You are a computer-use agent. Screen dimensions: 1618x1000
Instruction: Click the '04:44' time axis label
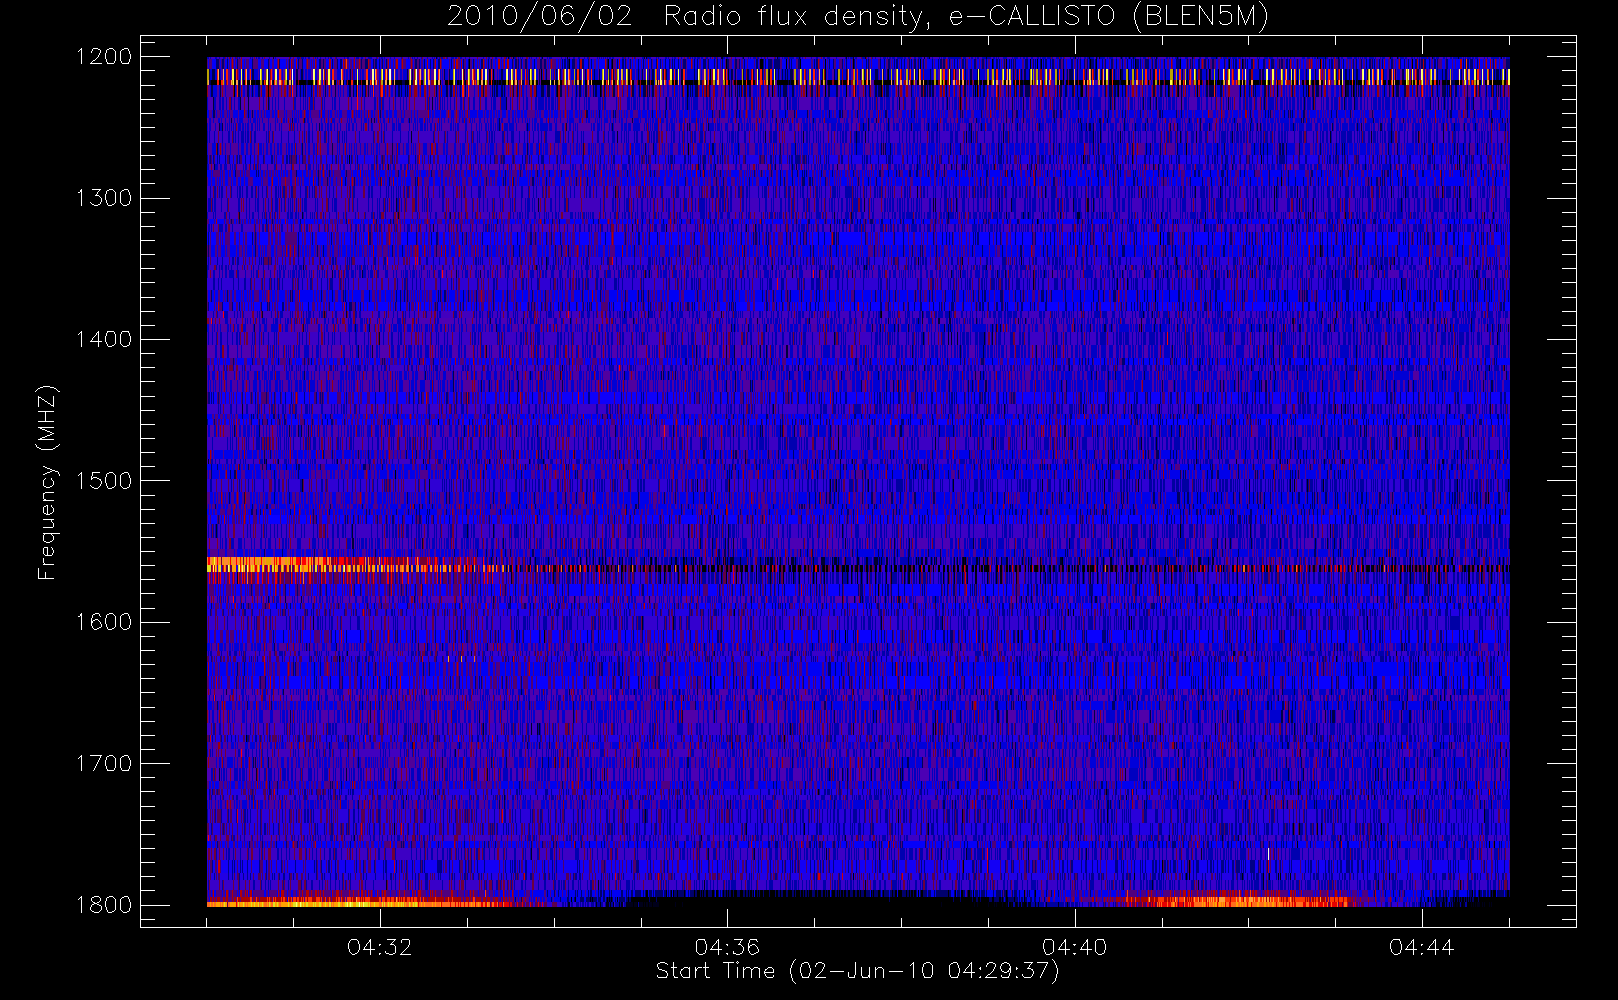click(1421, 947)
